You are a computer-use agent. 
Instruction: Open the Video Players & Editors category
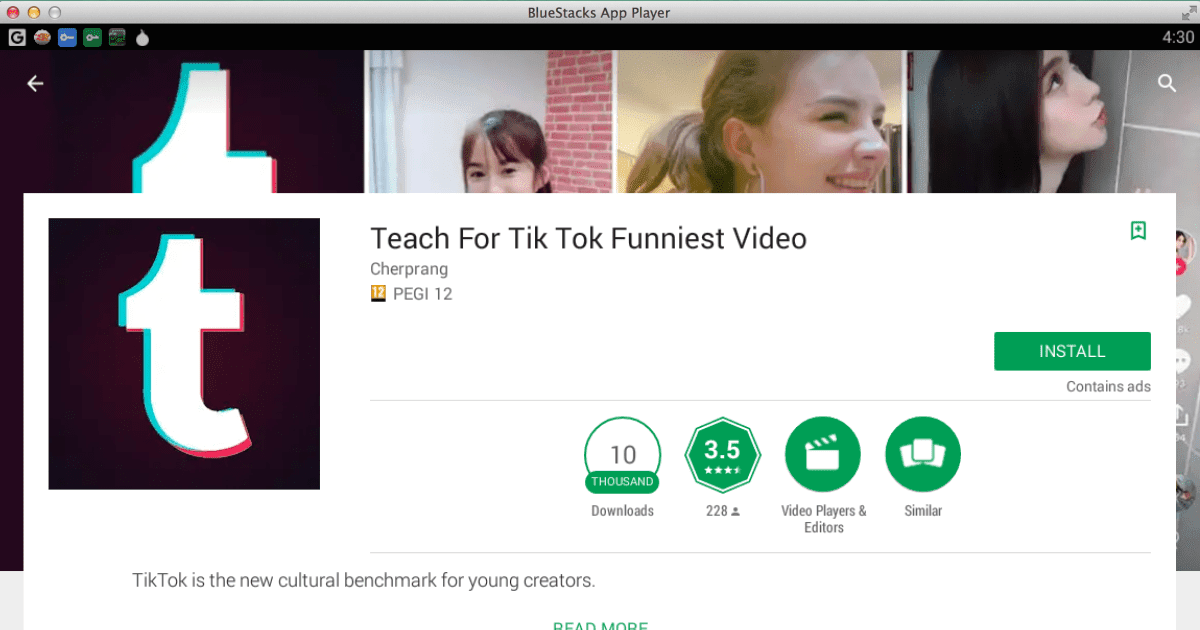(822, 454)
